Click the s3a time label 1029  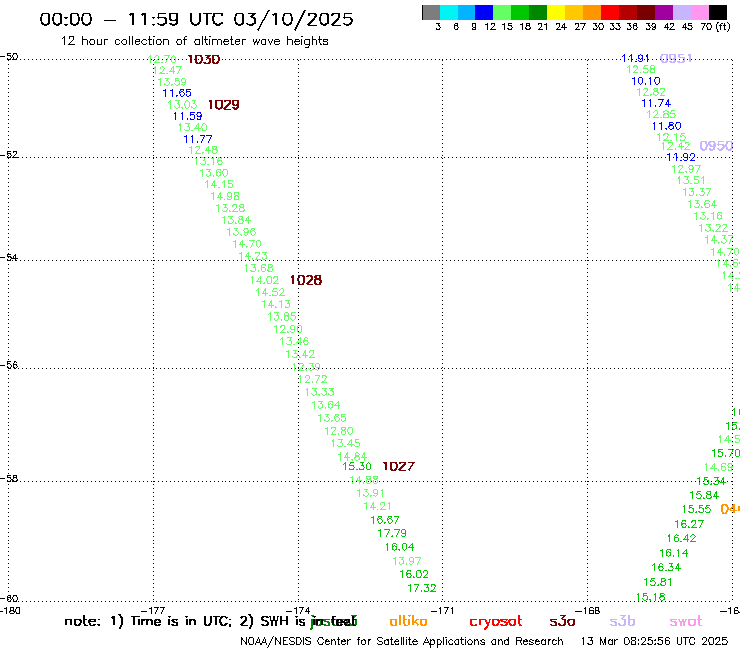point(224,105)
